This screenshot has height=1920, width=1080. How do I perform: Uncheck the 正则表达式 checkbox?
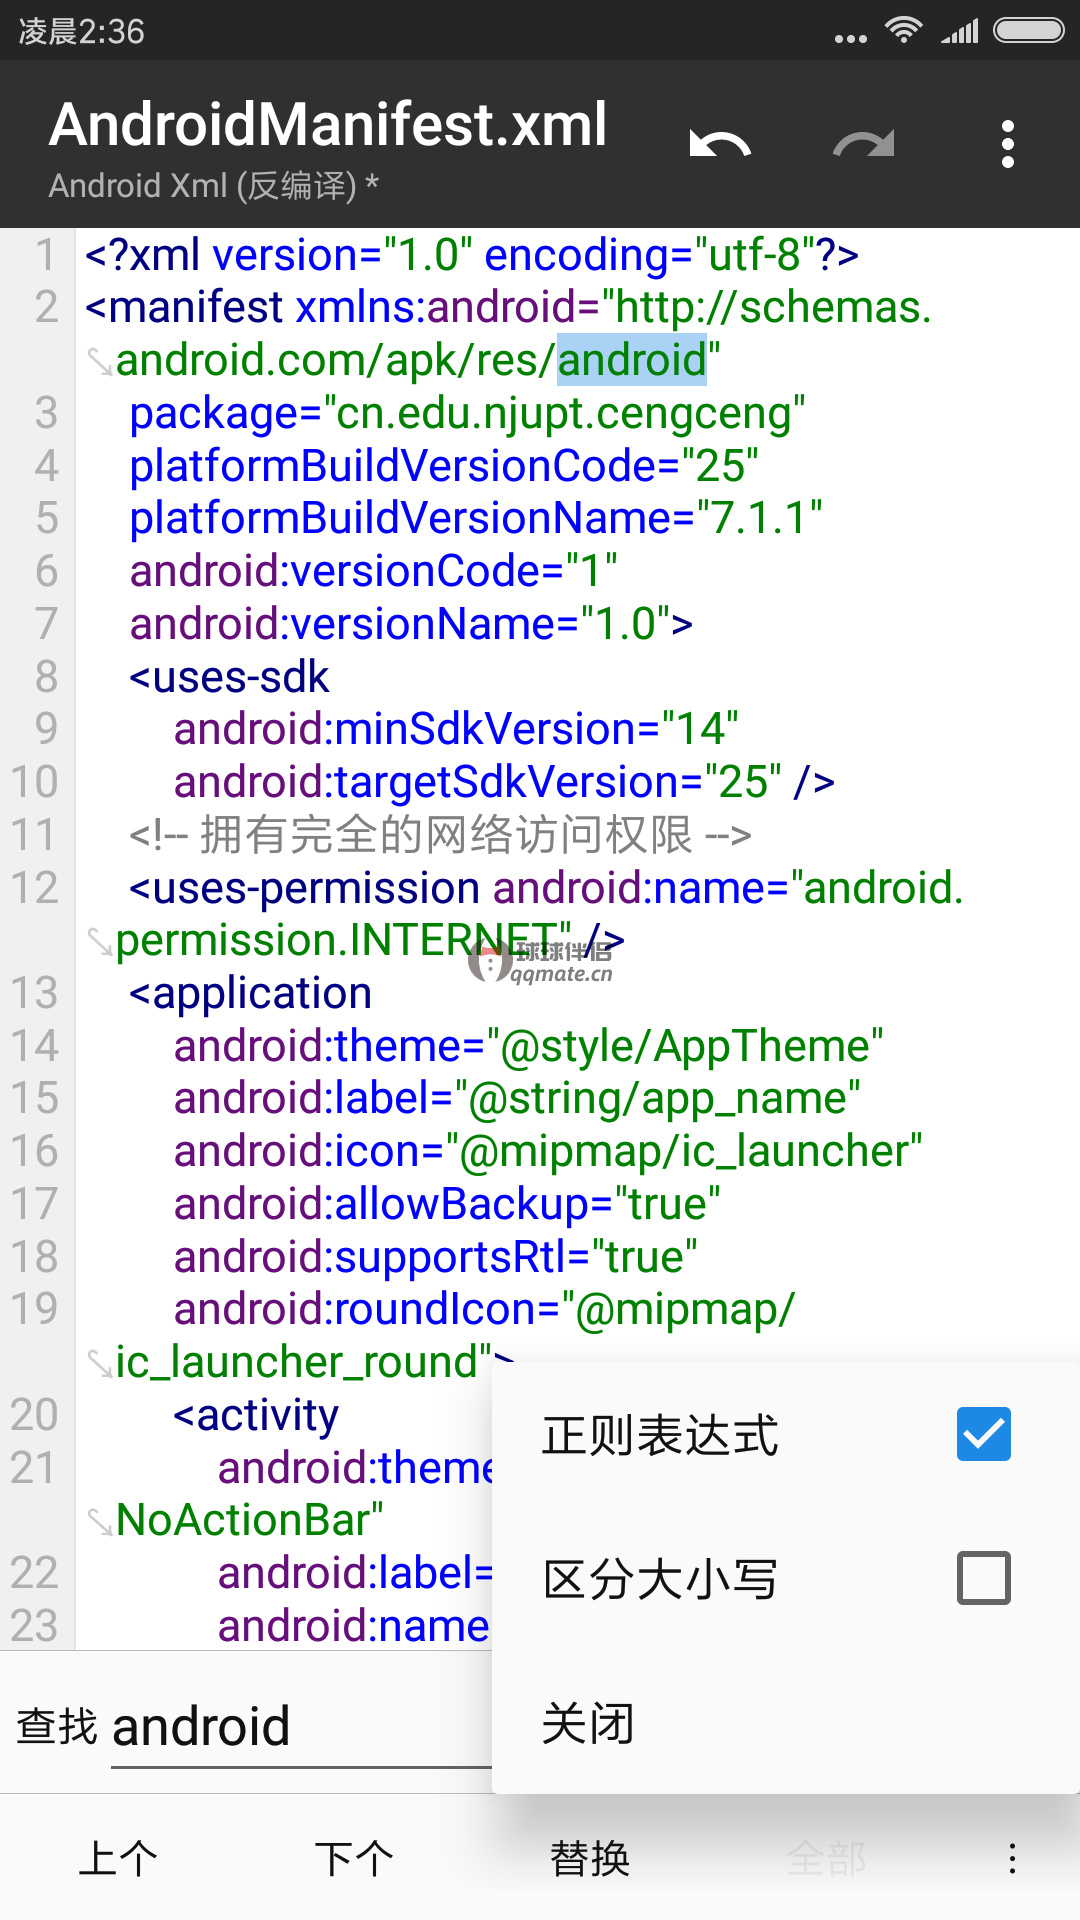984,1434
